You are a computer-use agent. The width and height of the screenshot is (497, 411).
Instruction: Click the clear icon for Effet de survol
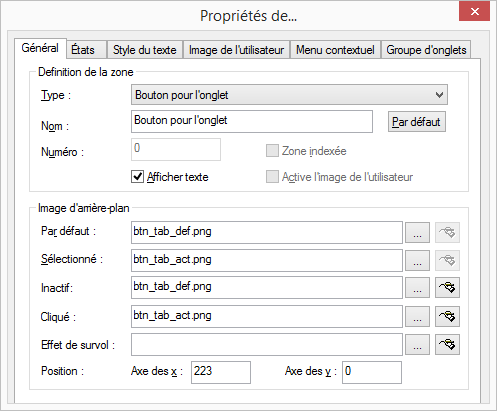click(x=447, y=344)
